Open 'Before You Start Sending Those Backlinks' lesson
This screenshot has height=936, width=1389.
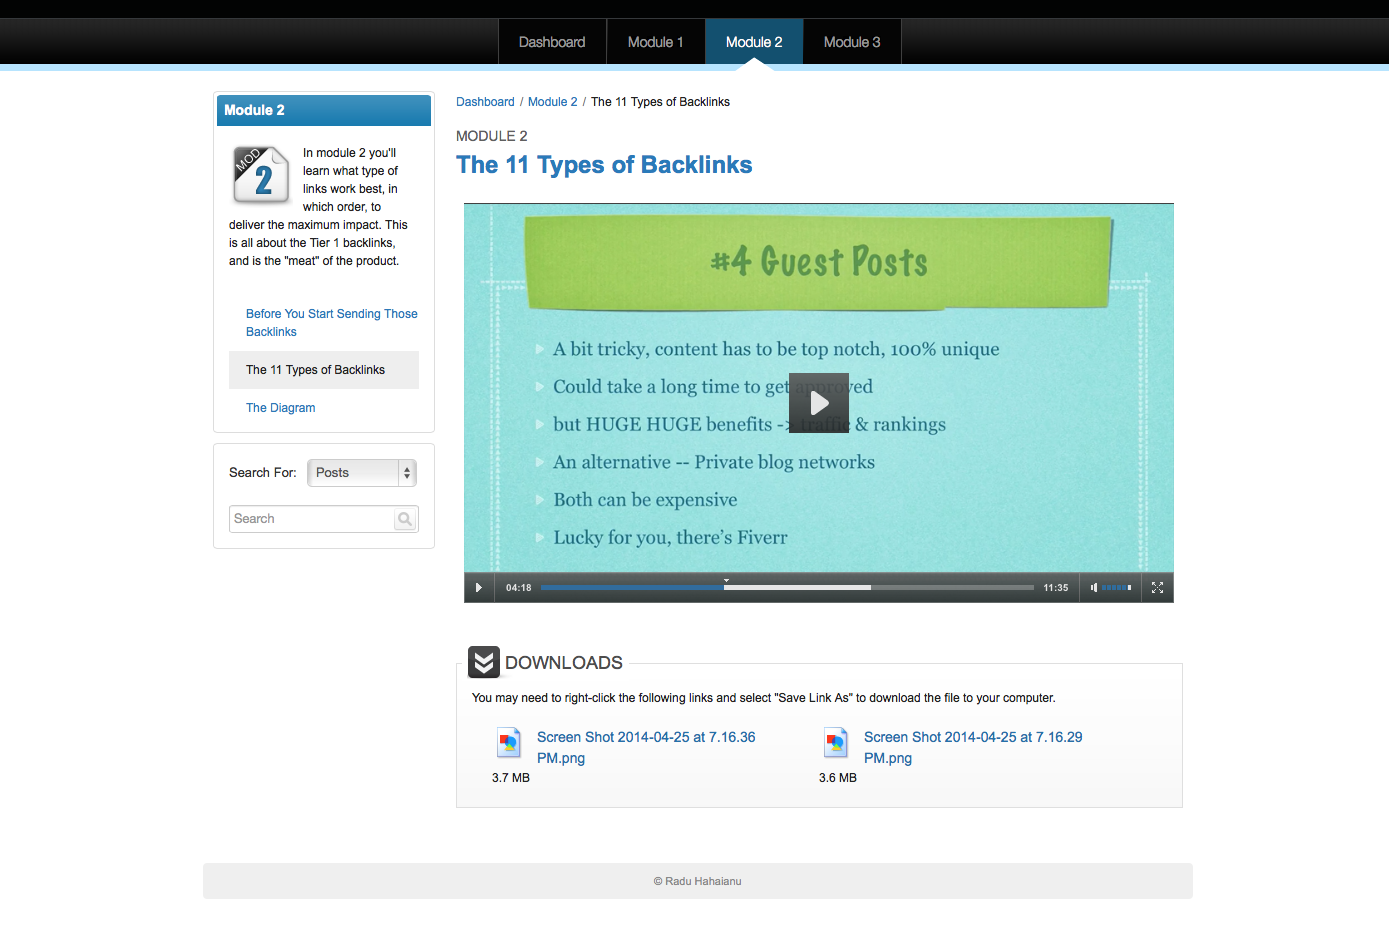pos(331,322)
